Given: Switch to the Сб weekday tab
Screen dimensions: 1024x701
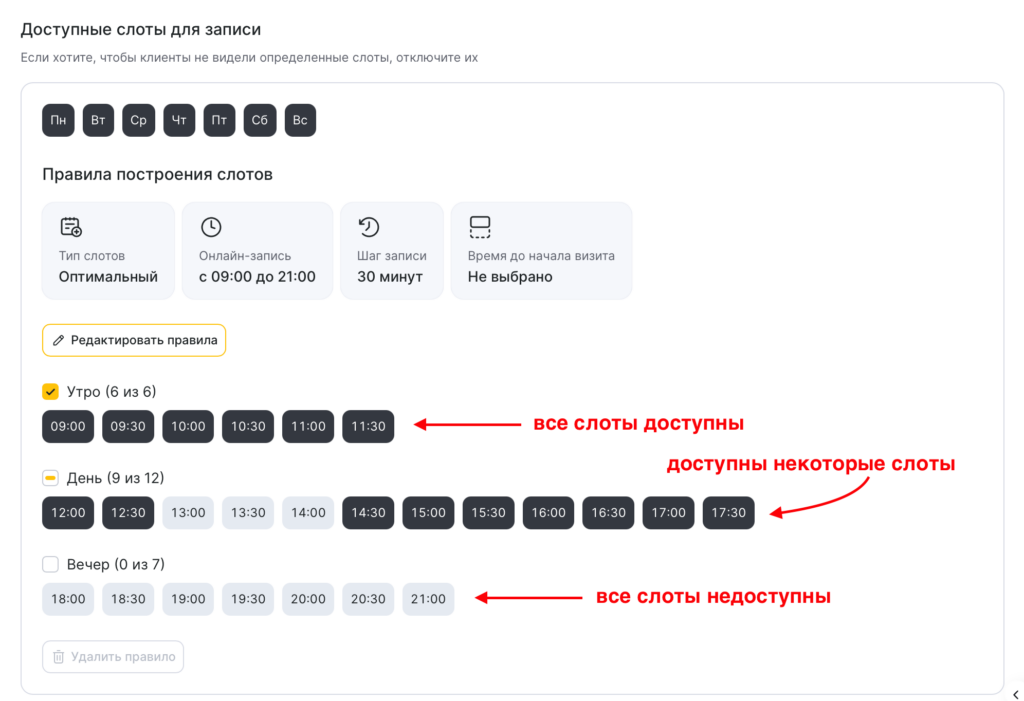Looking at the screenshot, I should [x=260, y=120].
